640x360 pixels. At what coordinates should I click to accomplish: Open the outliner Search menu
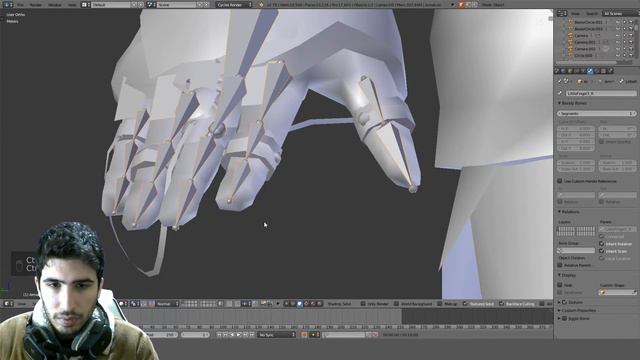[591, 13]
